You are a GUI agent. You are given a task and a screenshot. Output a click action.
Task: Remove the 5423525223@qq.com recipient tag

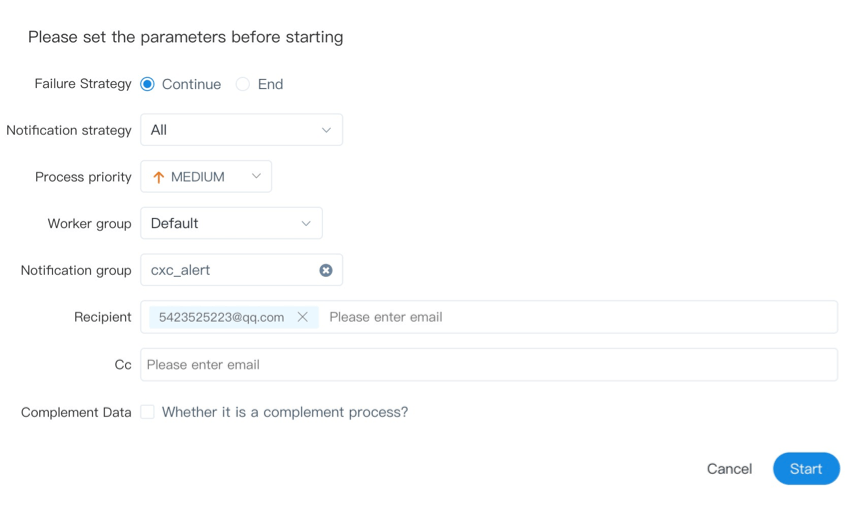click(303, 317)
